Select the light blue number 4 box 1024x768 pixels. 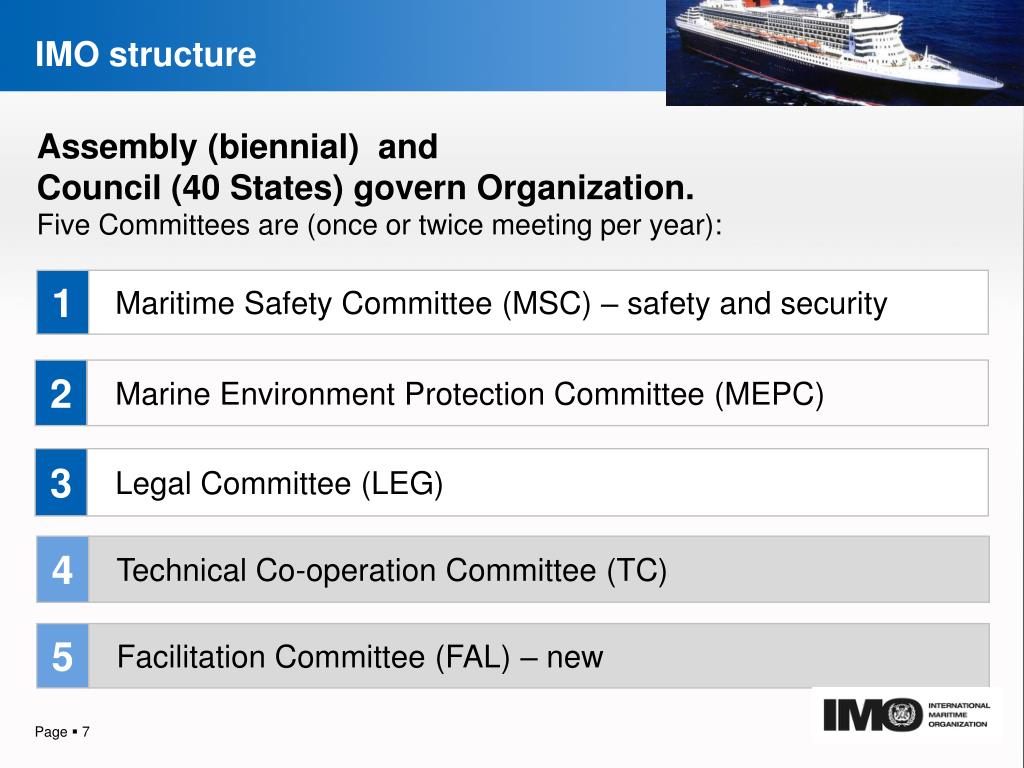pyautogui.click(x=63, y=569)
